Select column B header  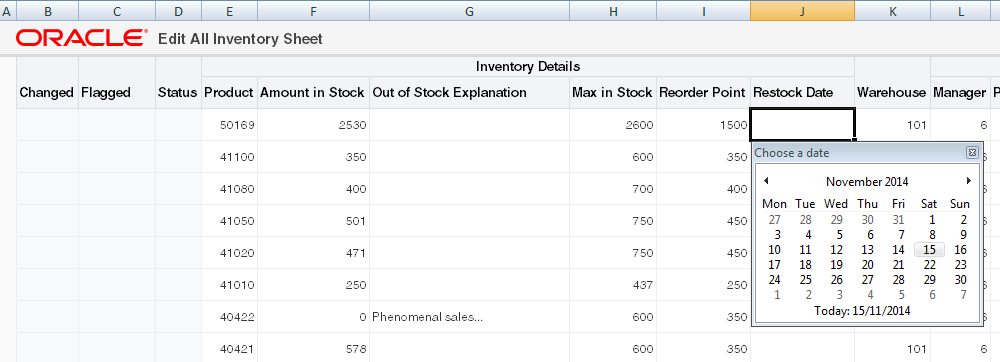pyautogui.click(x=47, y=11)
